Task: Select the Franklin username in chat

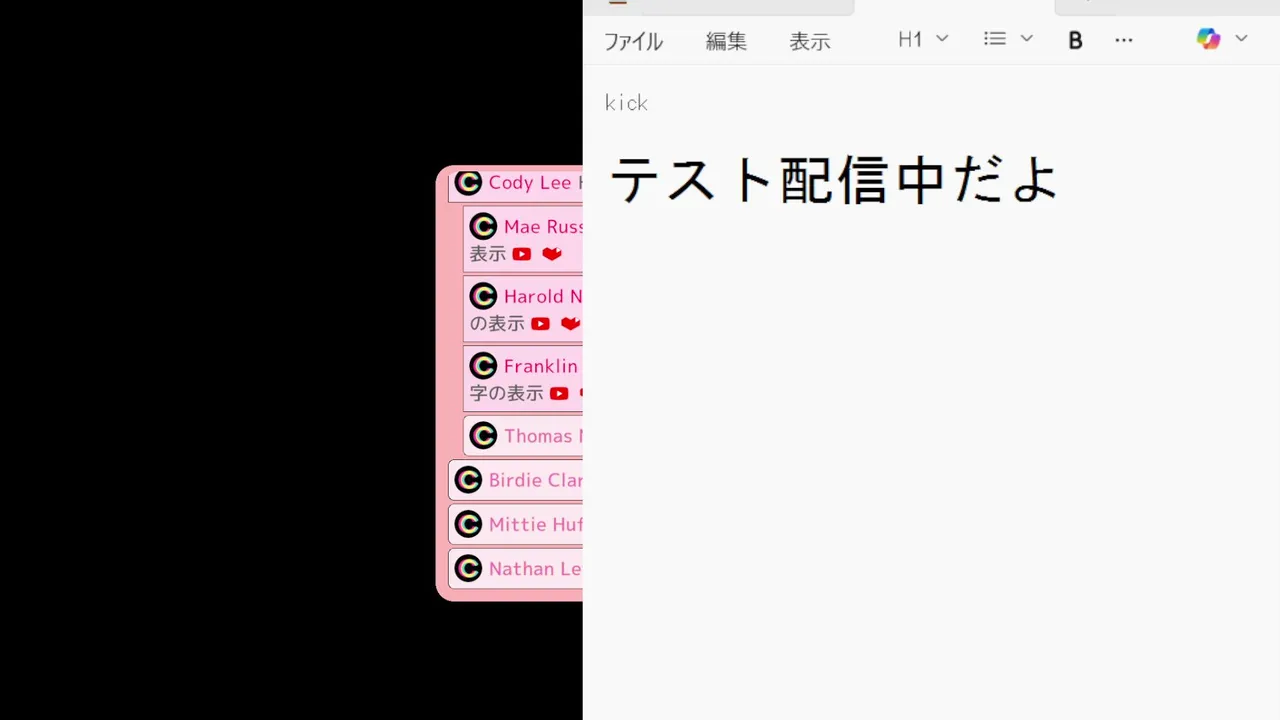Action: [x=541, y=367]
